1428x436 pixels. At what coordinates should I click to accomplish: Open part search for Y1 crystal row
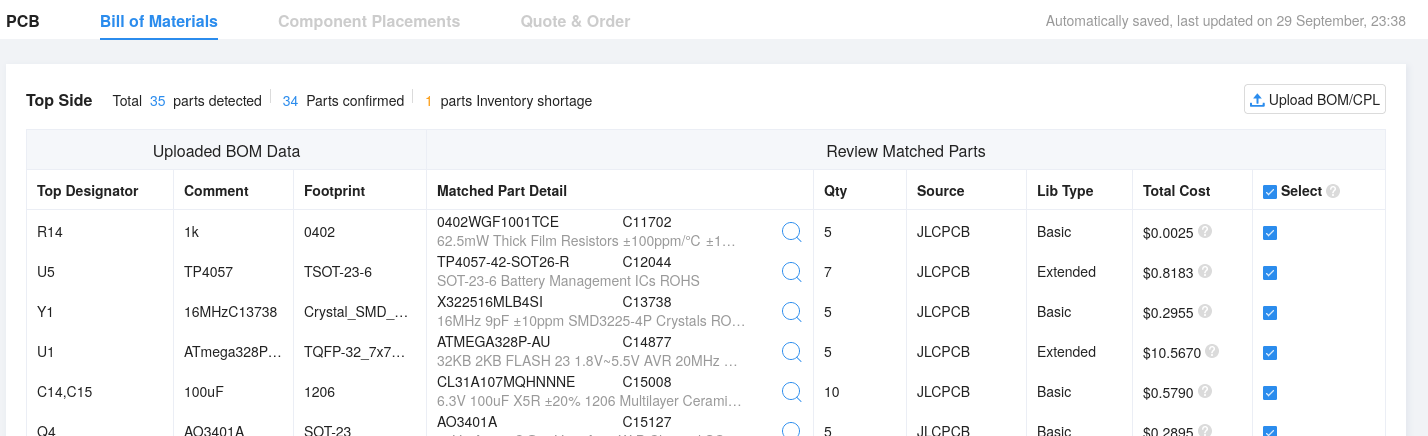point(791,312)
